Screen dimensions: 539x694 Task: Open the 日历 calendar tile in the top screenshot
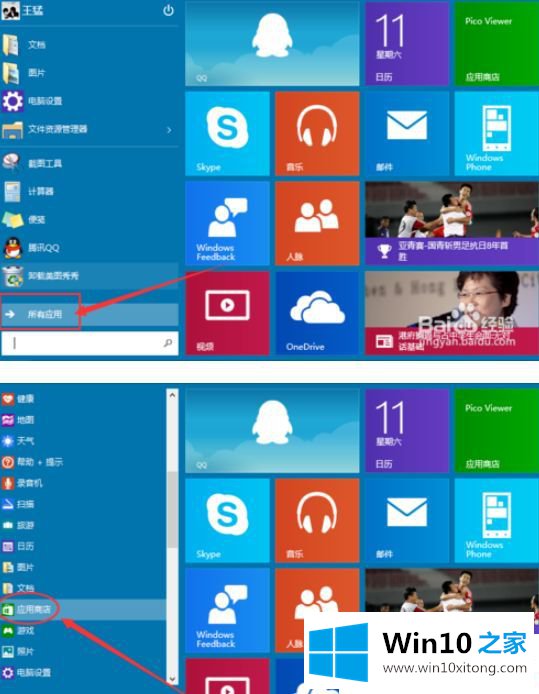click(x=407, y=43)
